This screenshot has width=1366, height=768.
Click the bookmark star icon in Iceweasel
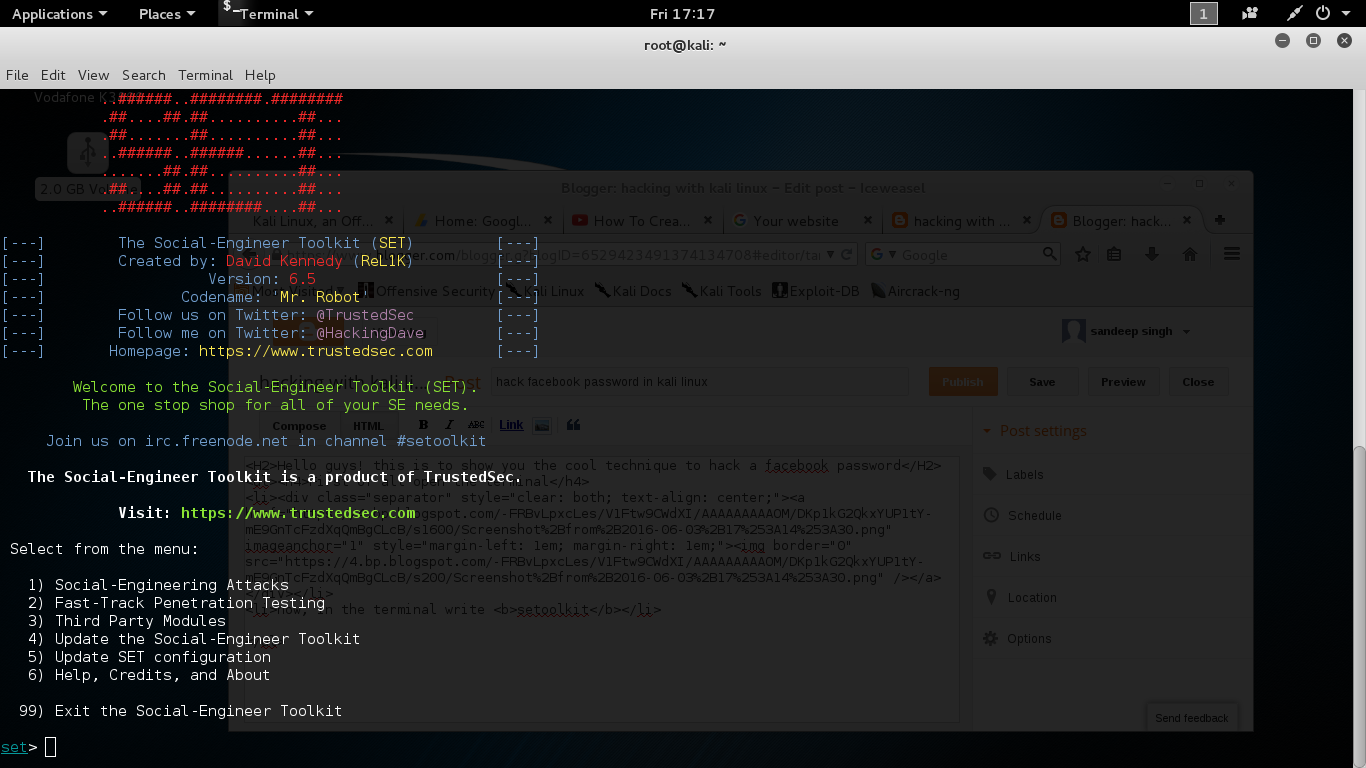coord(1083,254)
